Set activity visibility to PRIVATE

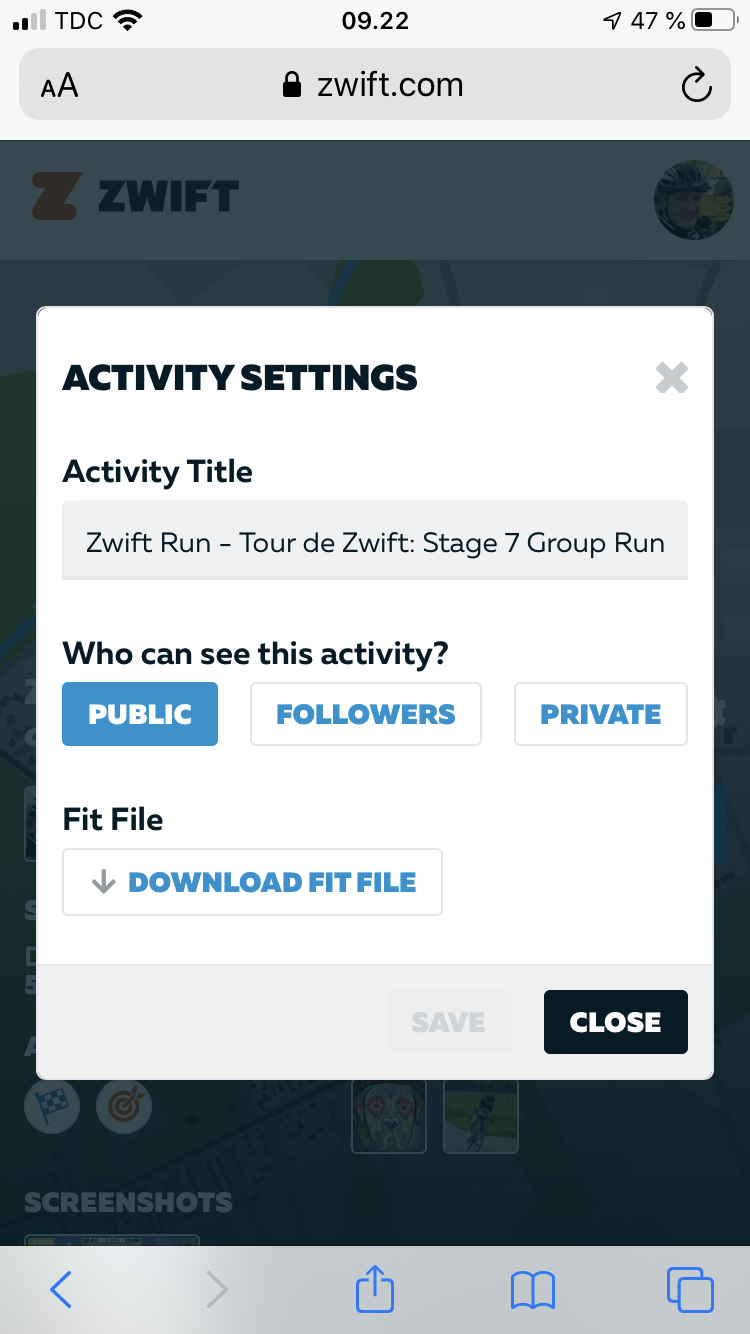click(600, 714)
